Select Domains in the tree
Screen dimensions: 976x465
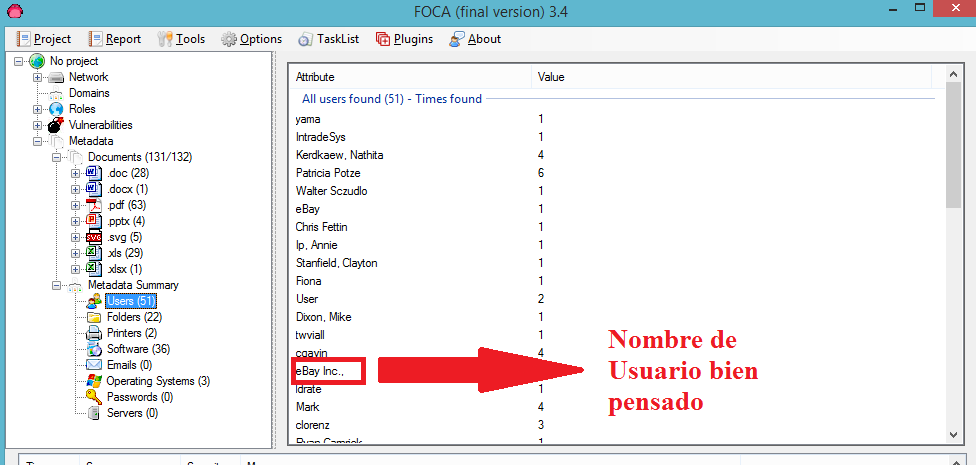(x=89, y=93)
